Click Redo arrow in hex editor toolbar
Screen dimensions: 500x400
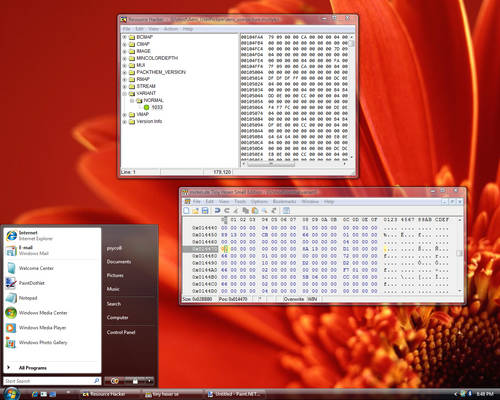227,210
